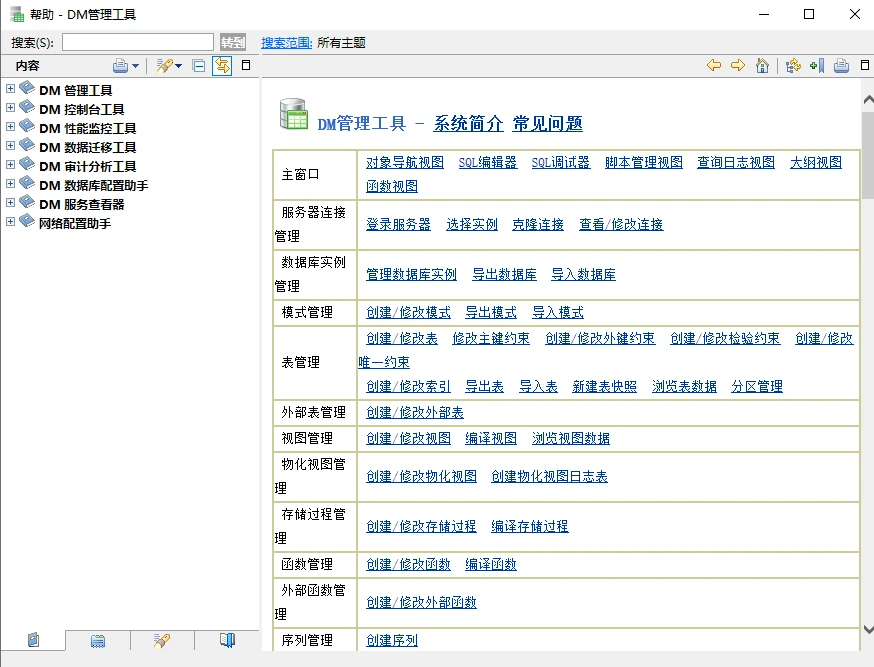The height and width of the screenshot is (667, 874).
Task: Switch to the bookmarks tab at bottom
Action: 227,641
